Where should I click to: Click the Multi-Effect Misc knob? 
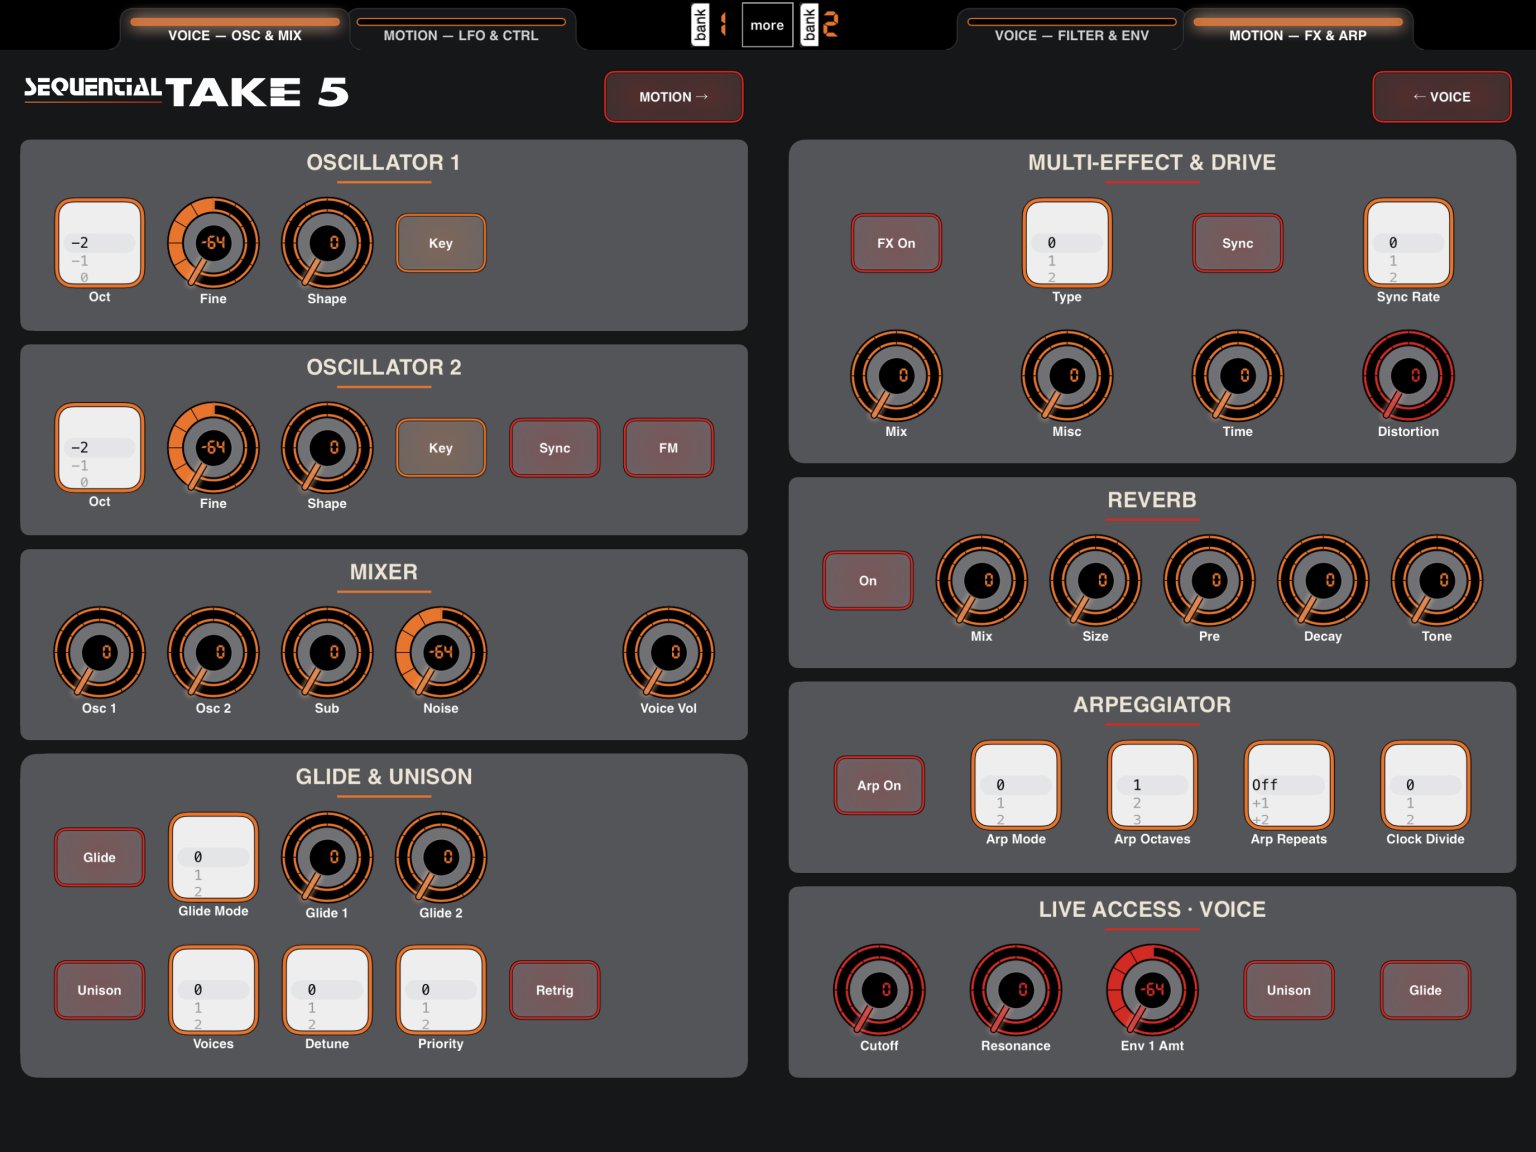(x=1067, y=376)
